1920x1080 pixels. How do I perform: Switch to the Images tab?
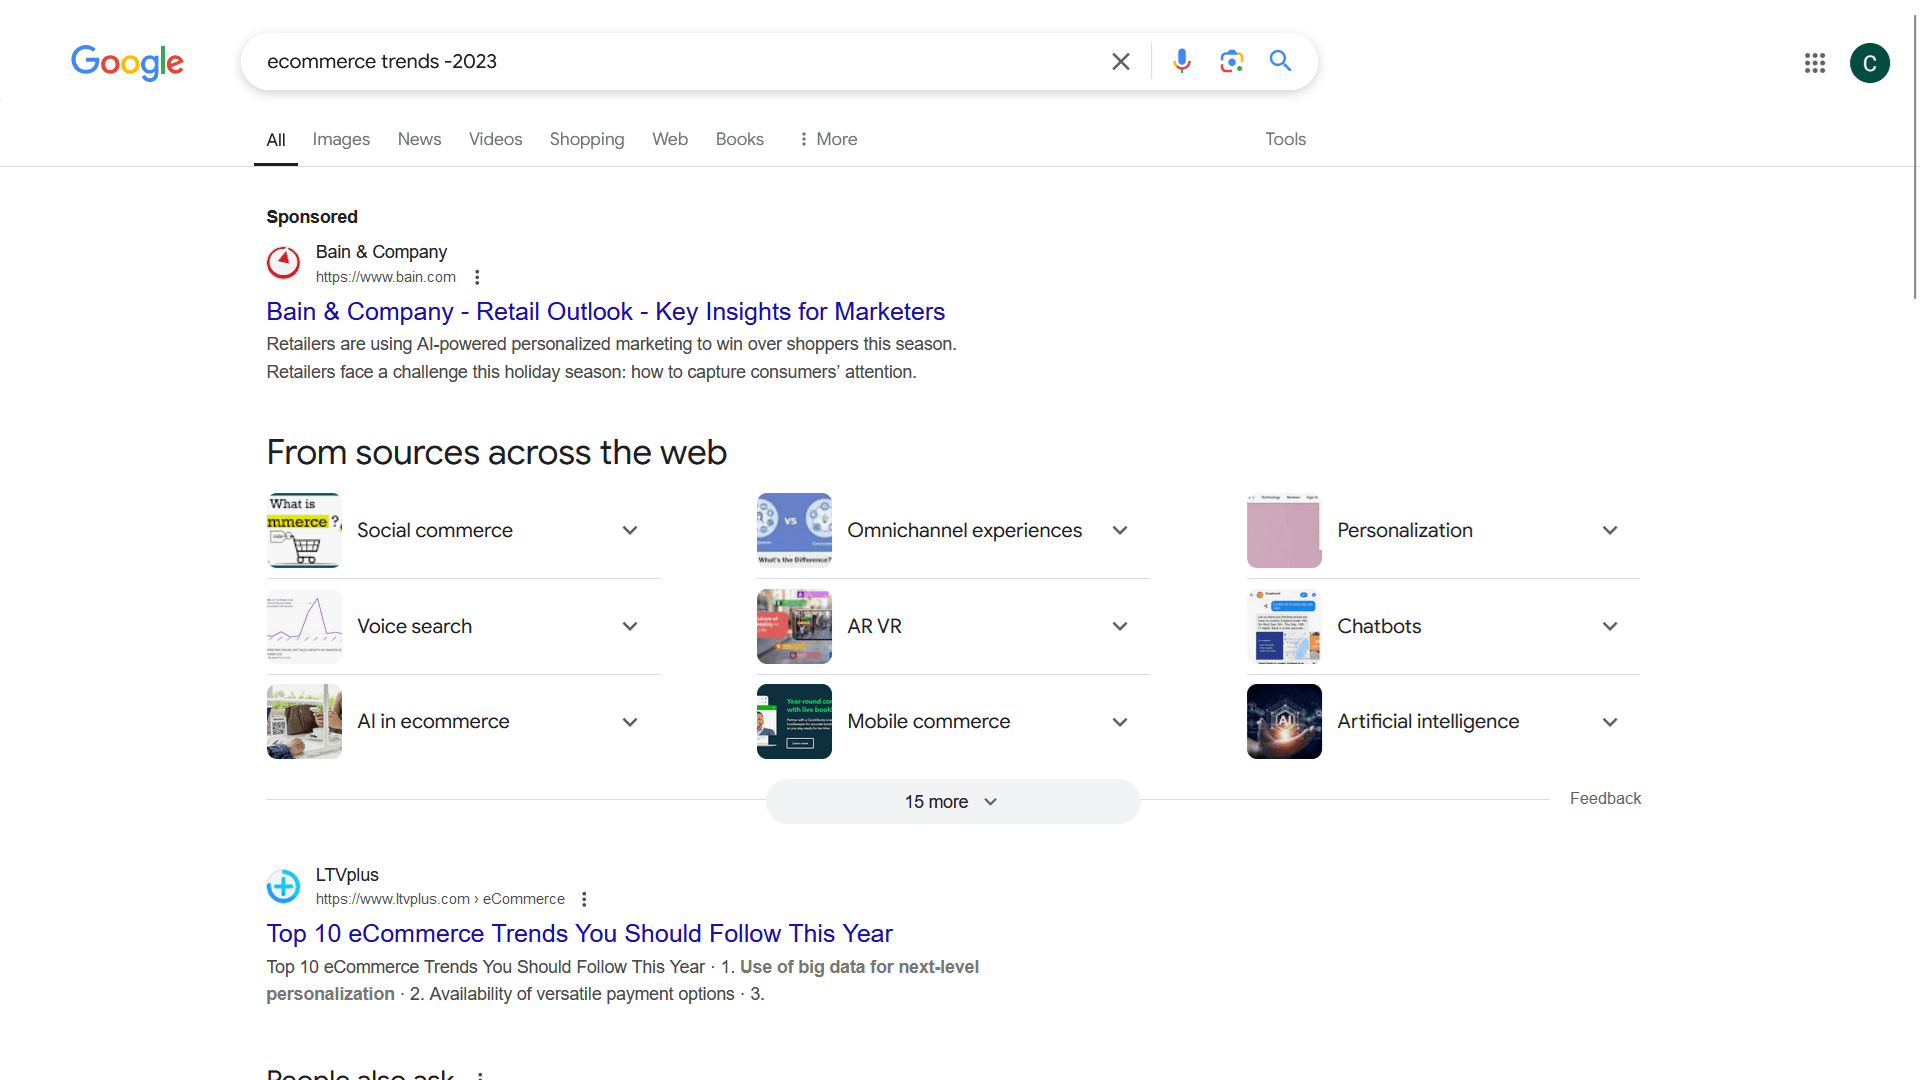click(x=341, y=139)
